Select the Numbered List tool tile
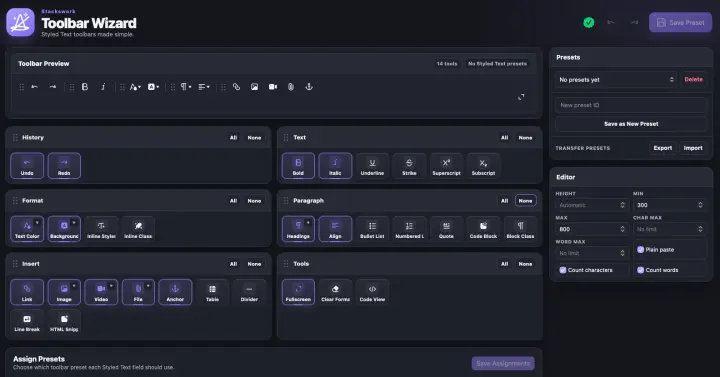720x377 pixels. 409,229
